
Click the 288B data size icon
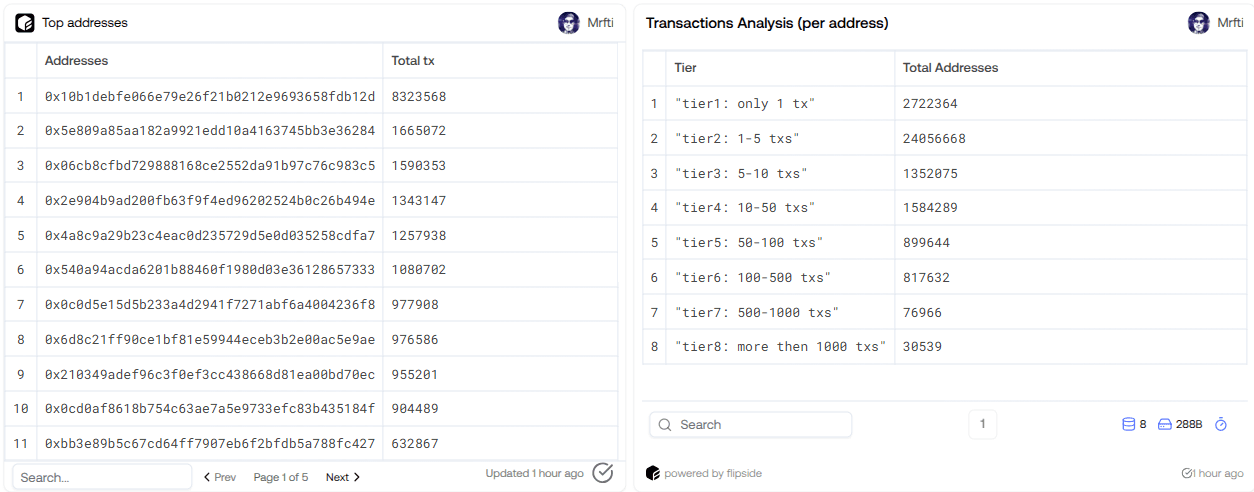point(1164,425)
